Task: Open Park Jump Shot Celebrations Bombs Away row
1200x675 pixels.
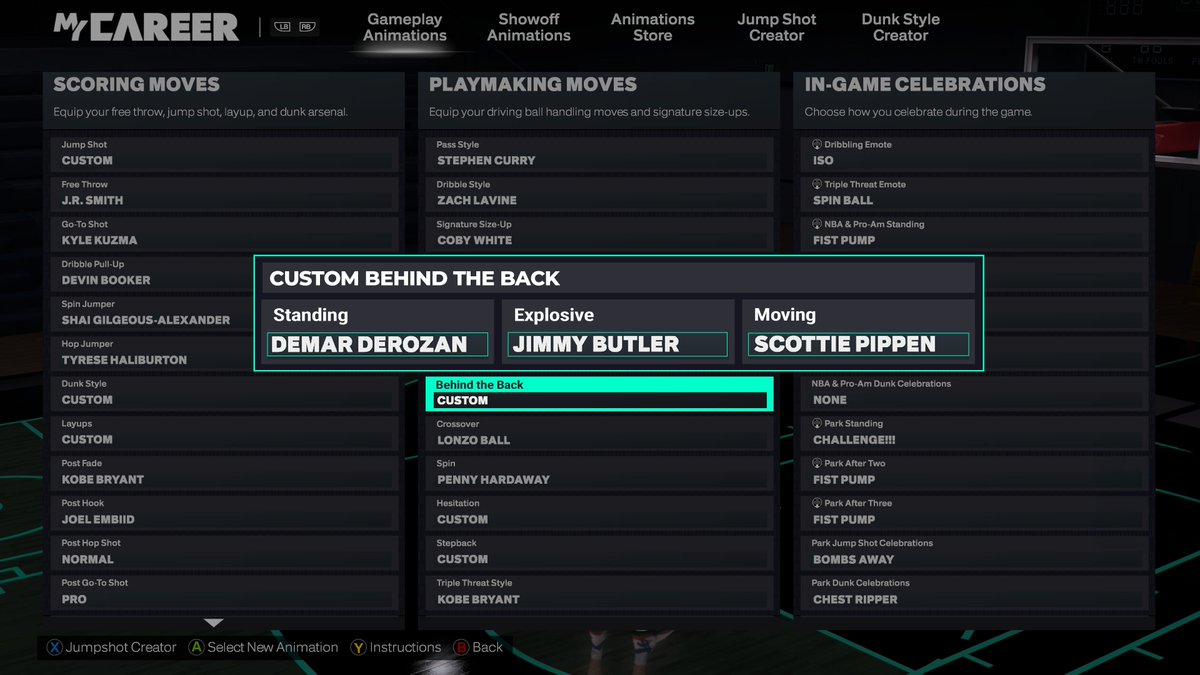Action: click(x=975, y=553)
